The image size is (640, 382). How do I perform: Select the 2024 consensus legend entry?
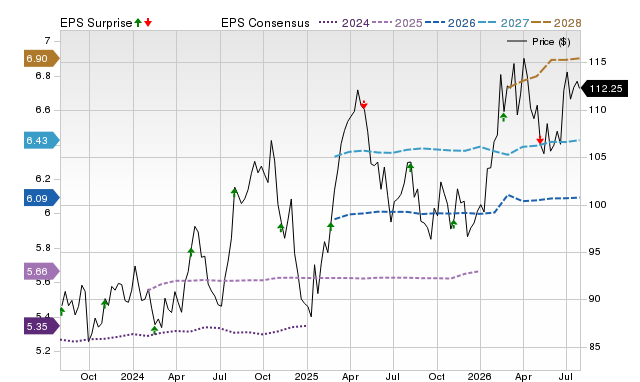click(x=344, y=23)
